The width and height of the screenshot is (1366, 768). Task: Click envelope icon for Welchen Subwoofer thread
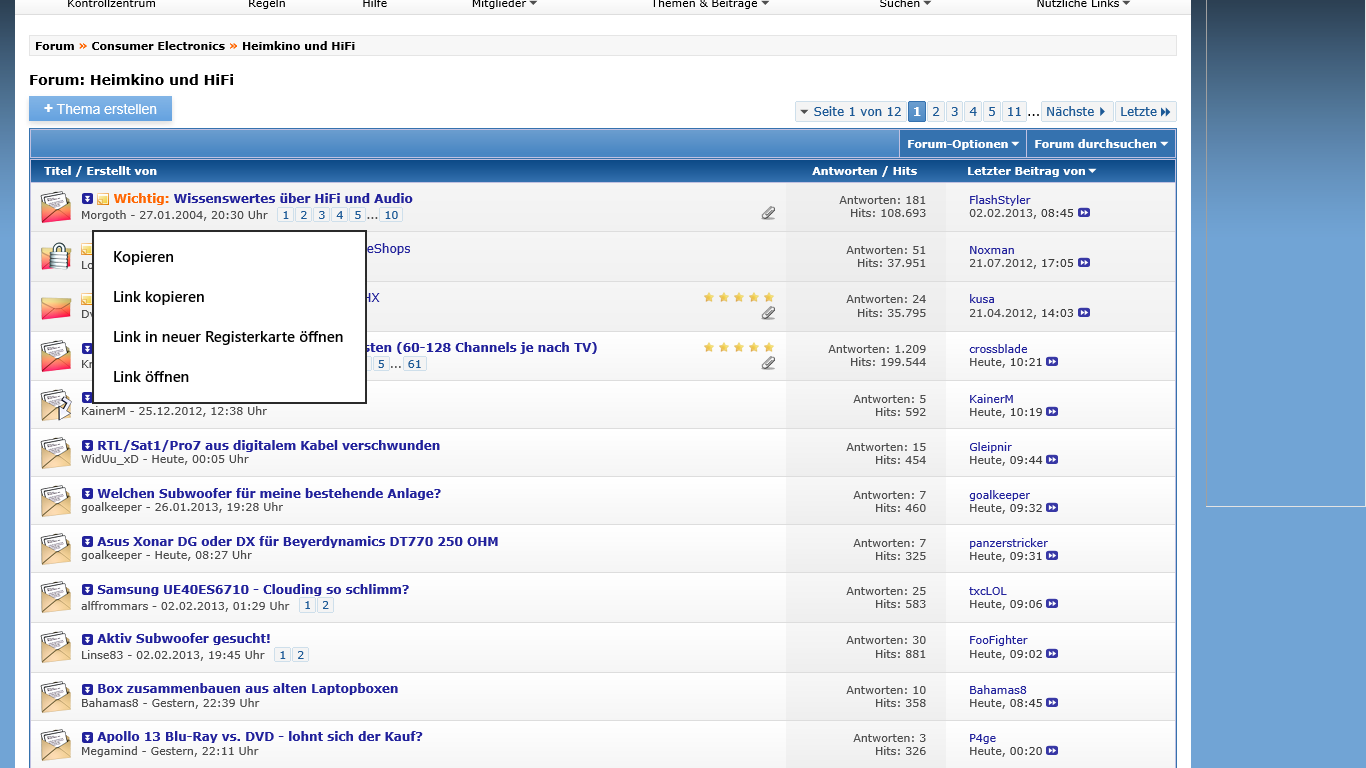pyautogui.click(x=55, y=501)
